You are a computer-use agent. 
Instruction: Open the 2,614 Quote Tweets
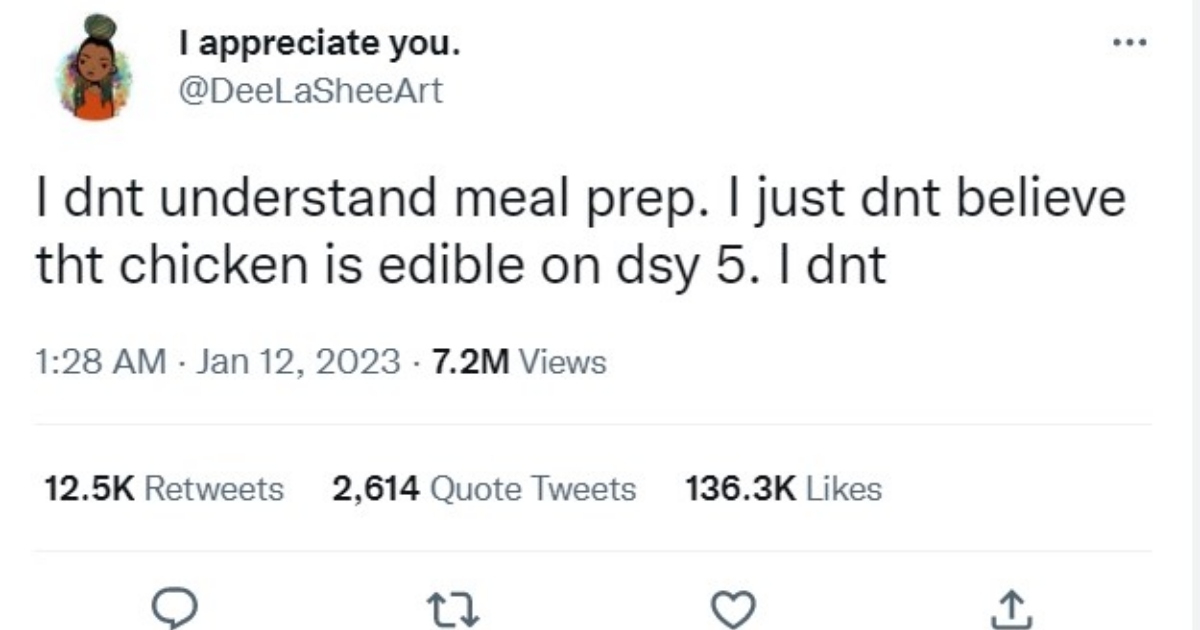tap(481, 488)
